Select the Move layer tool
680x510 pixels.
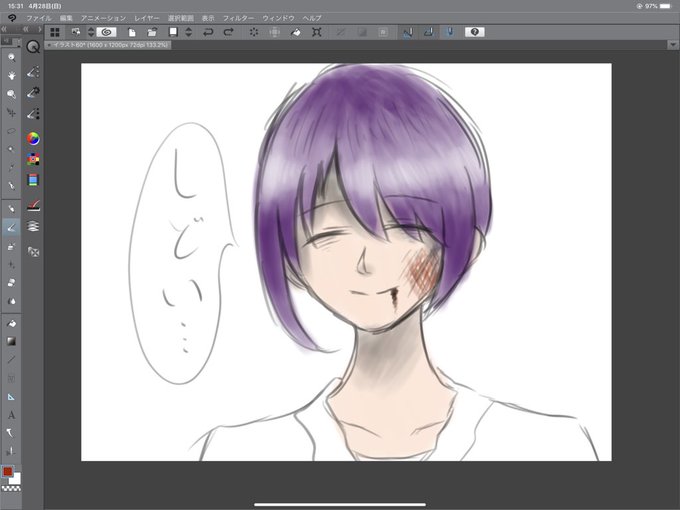[x=11, y=113]
